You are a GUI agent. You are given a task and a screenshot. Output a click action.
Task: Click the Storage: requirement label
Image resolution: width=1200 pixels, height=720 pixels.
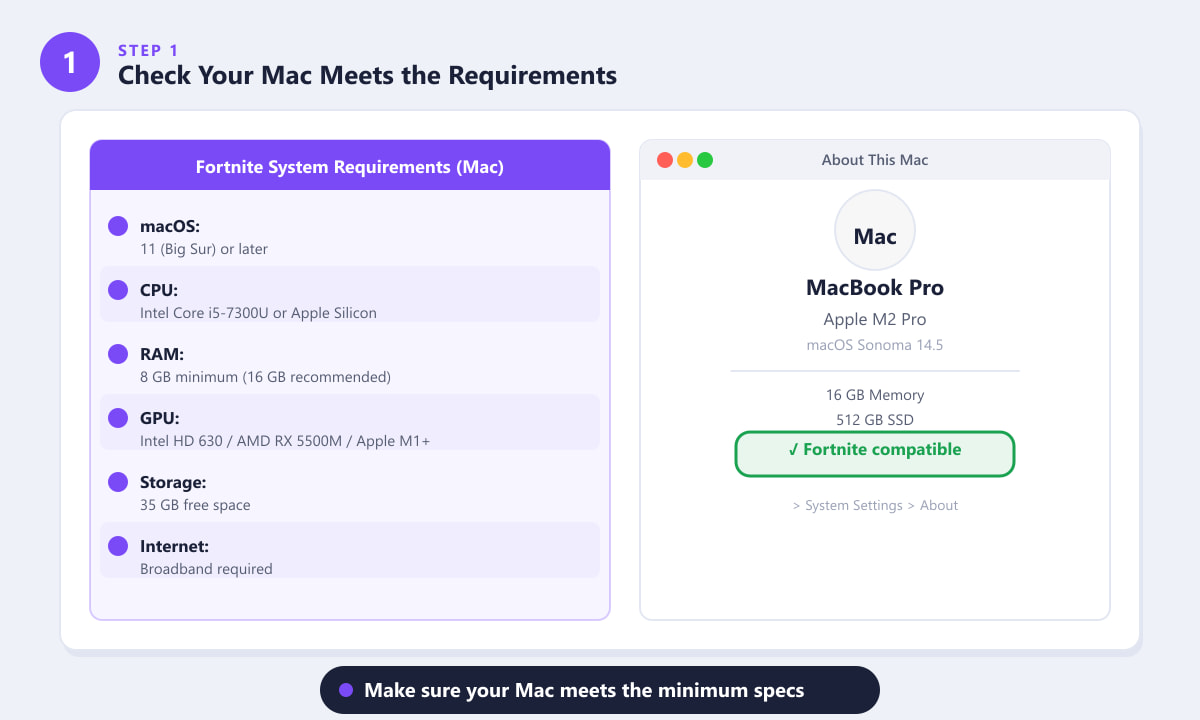pyautogui.click(x=173, y=483)
